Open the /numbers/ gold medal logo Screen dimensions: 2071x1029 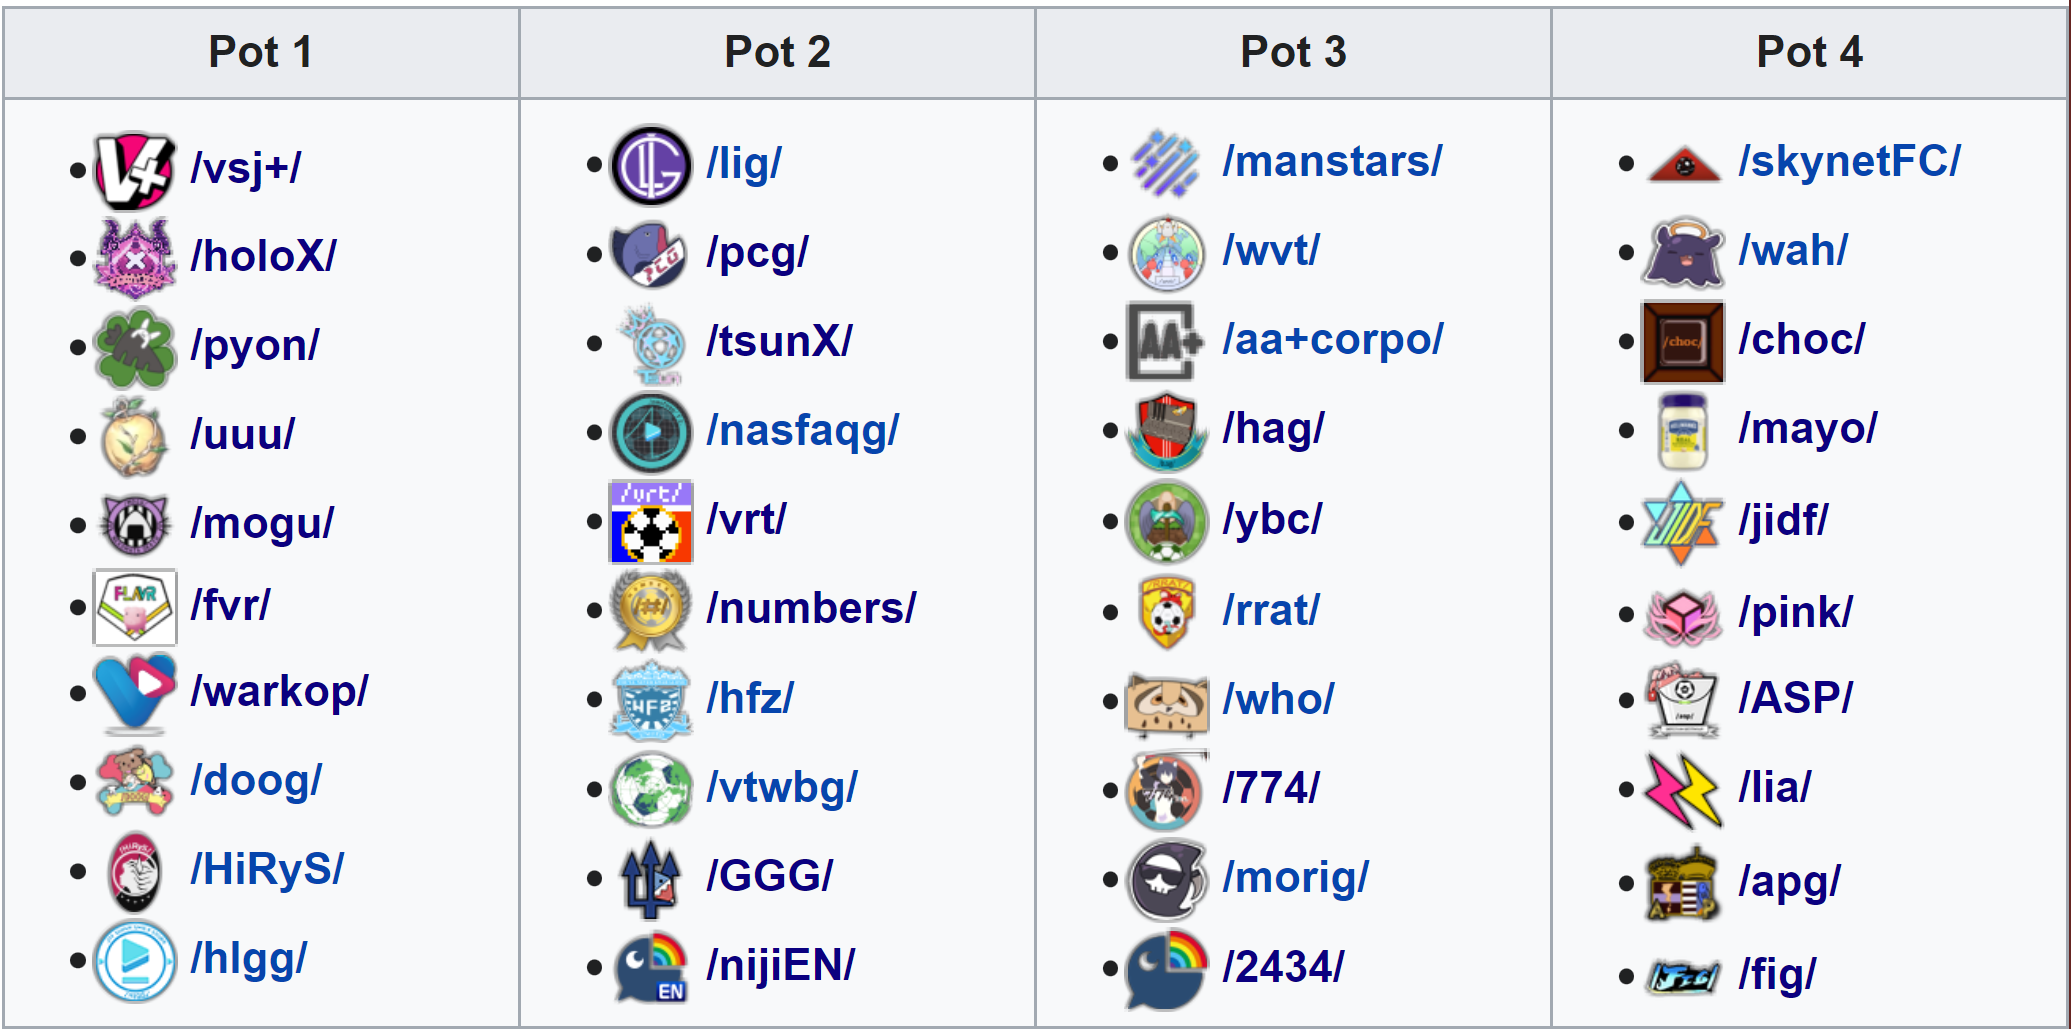tap(651, 610)
